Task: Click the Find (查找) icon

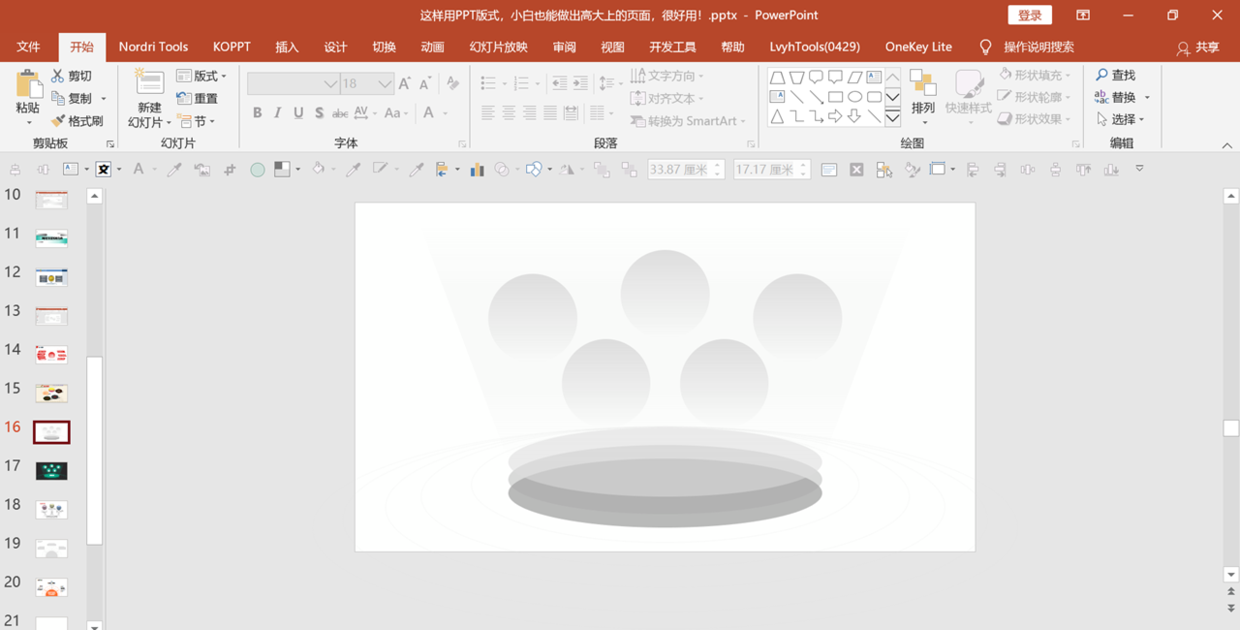Action: [x=1102, y=75]
